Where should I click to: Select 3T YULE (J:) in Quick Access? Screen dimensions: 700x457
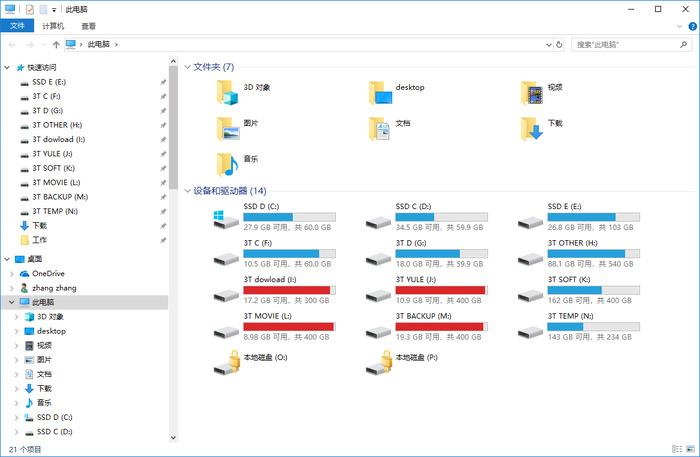click(52, 154)
